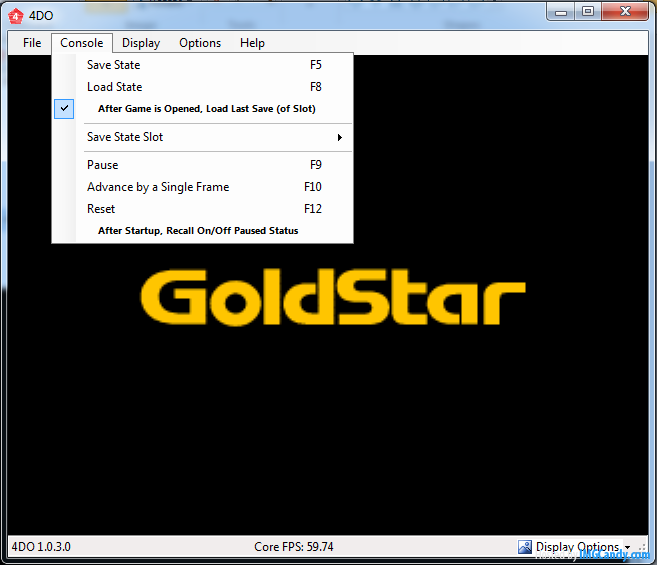Close the 4DO window
Image resolution: width=657 pixels, height=565 pixels.
point(625,12)
